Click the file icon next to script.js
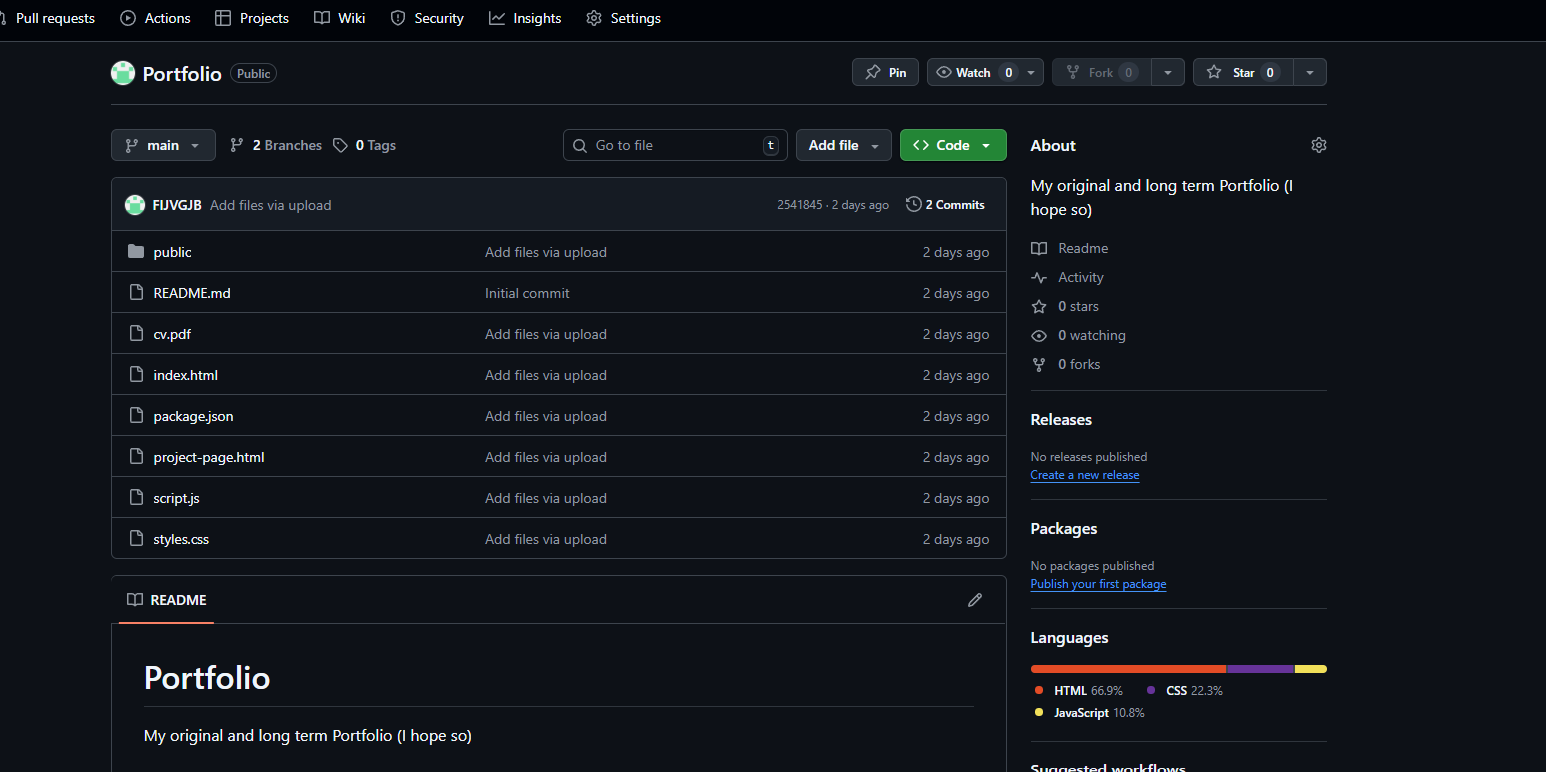This screenshot has width=1546, height=772. (136, 497)
